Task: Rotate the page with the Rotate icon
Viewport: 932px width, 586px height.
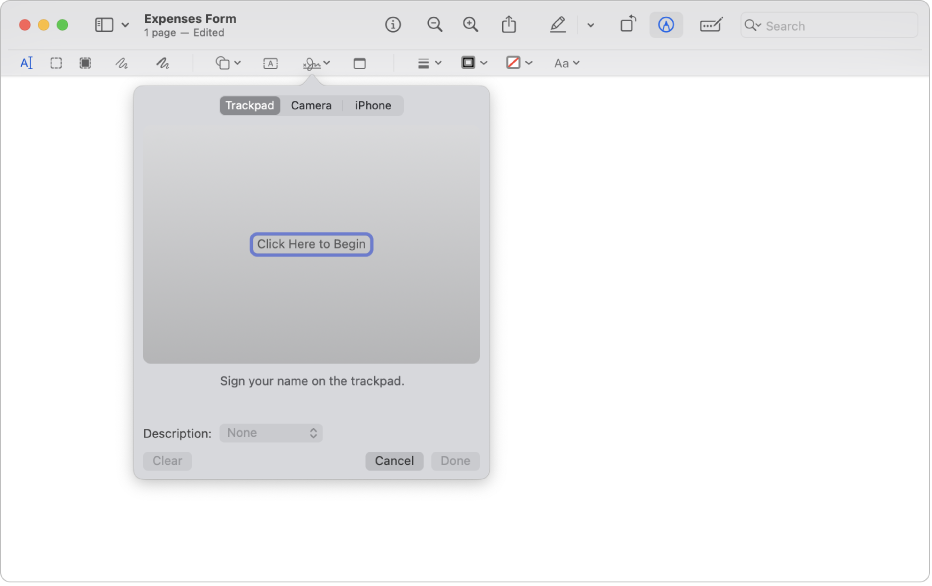Action: tap(627, 25)
